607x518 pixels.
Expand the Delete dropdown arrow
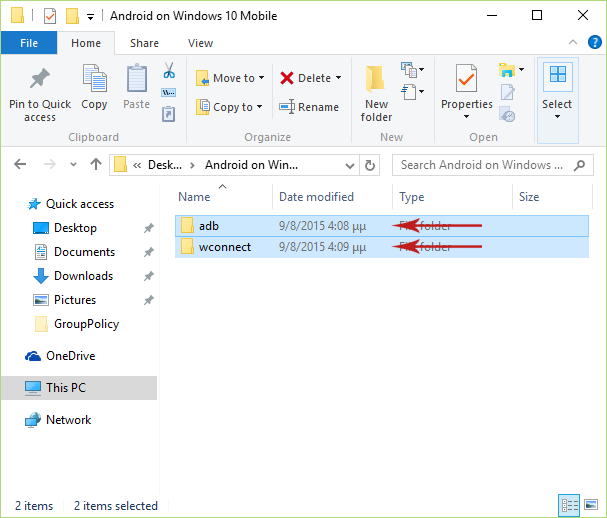pos(339,78)
